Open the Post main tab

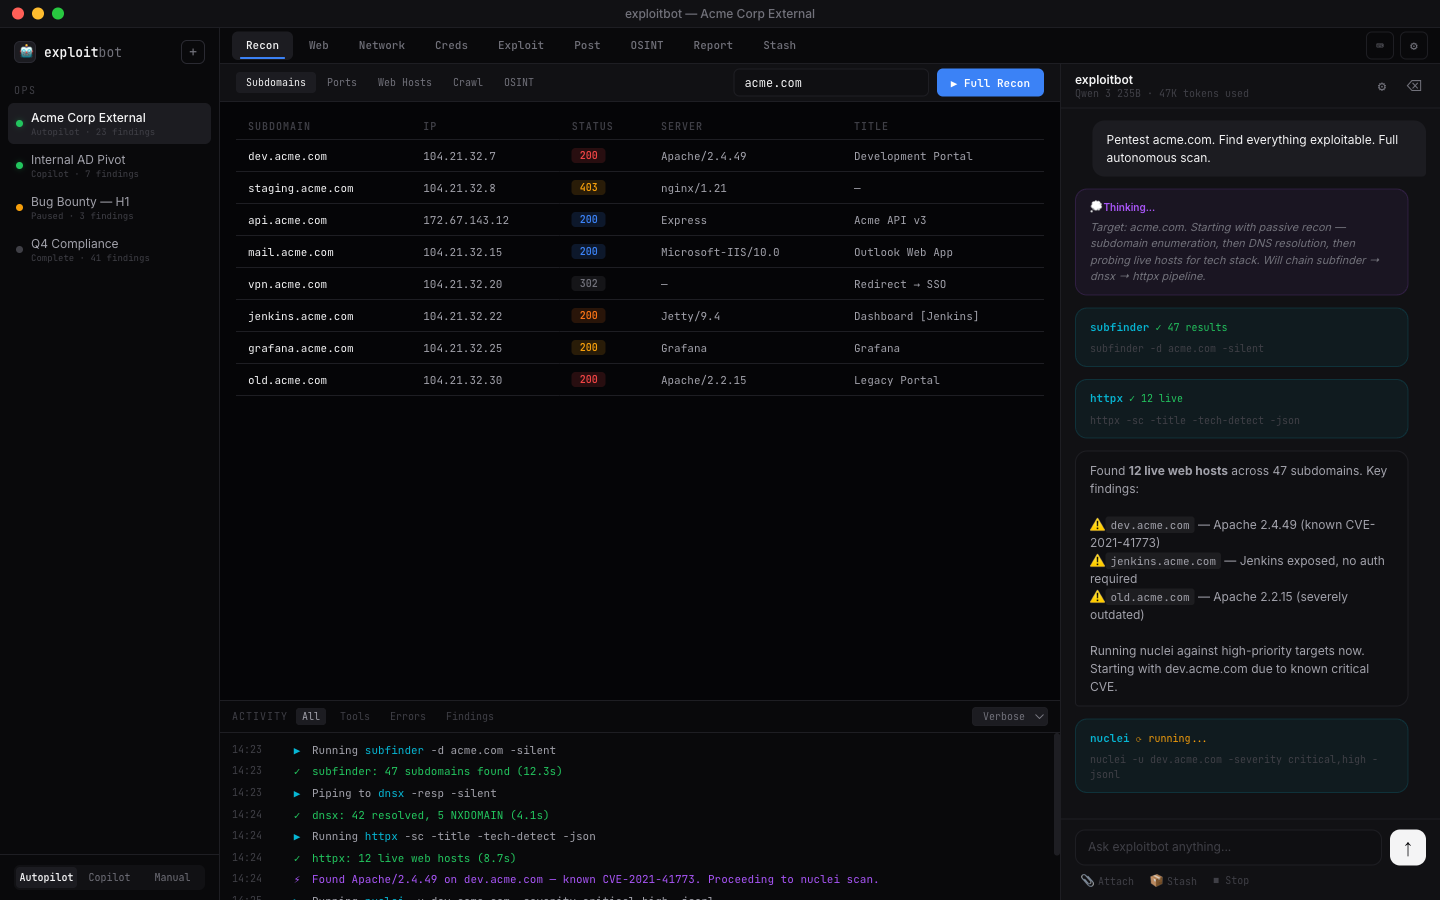click(587, 45)
